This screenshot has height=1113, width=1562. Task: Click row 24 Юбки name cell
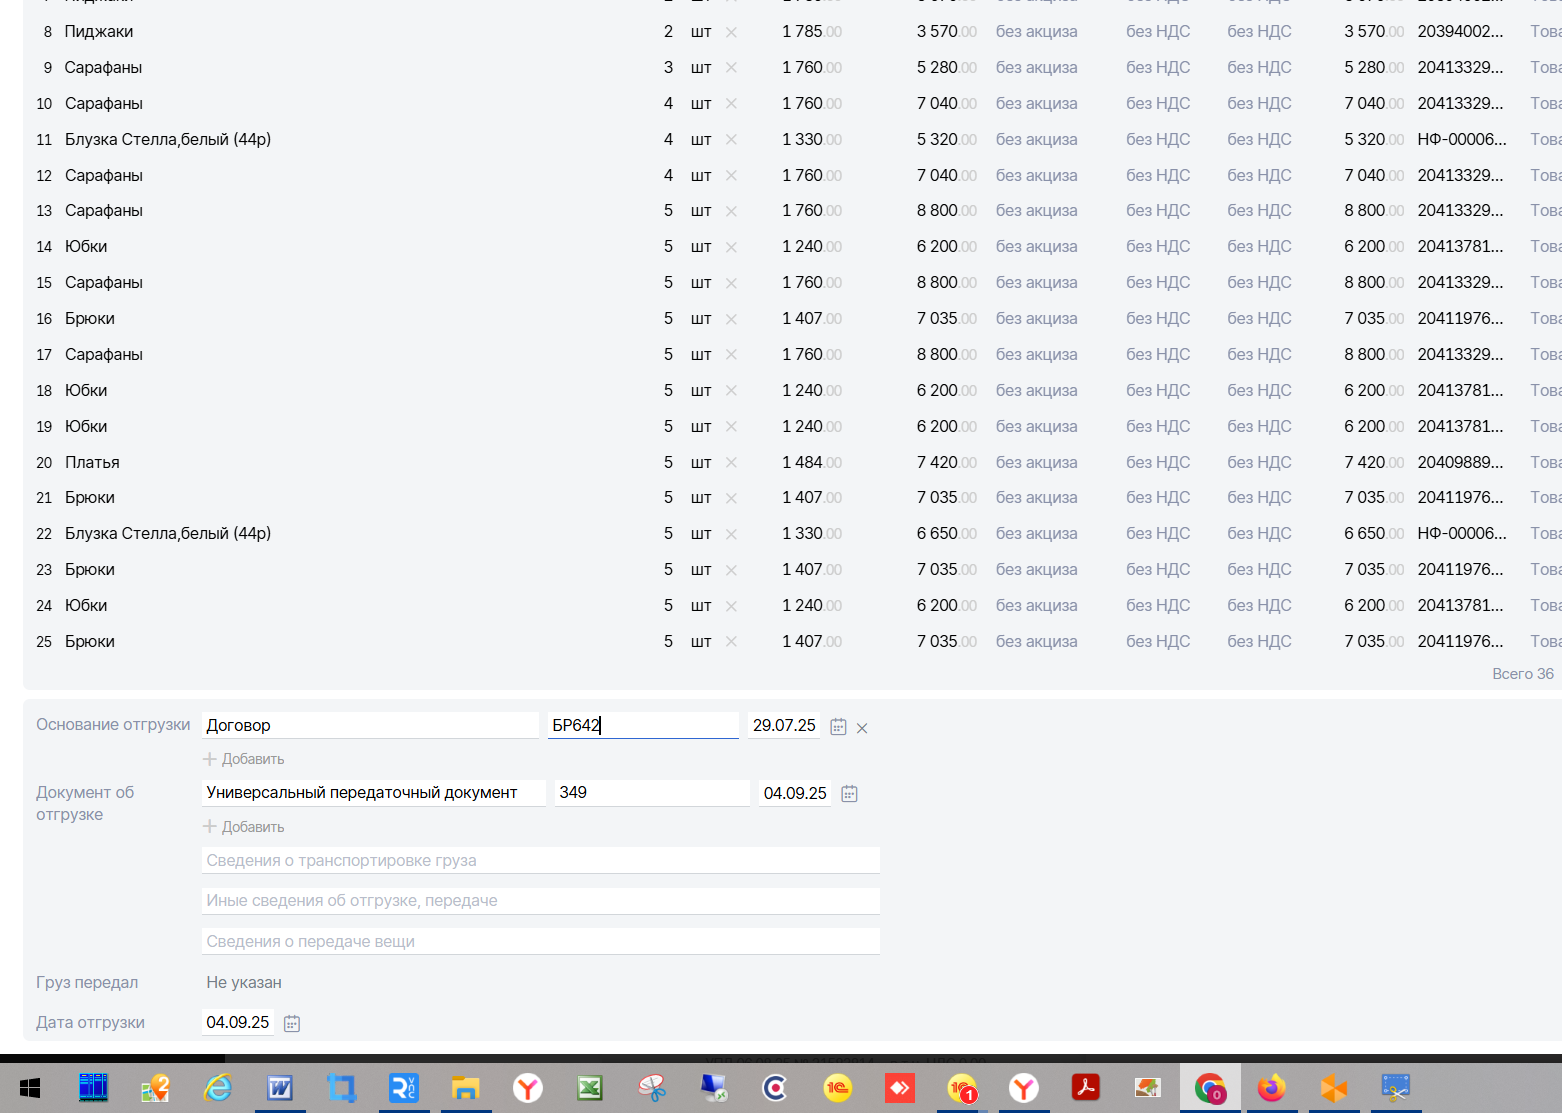(x=86, y=606)
